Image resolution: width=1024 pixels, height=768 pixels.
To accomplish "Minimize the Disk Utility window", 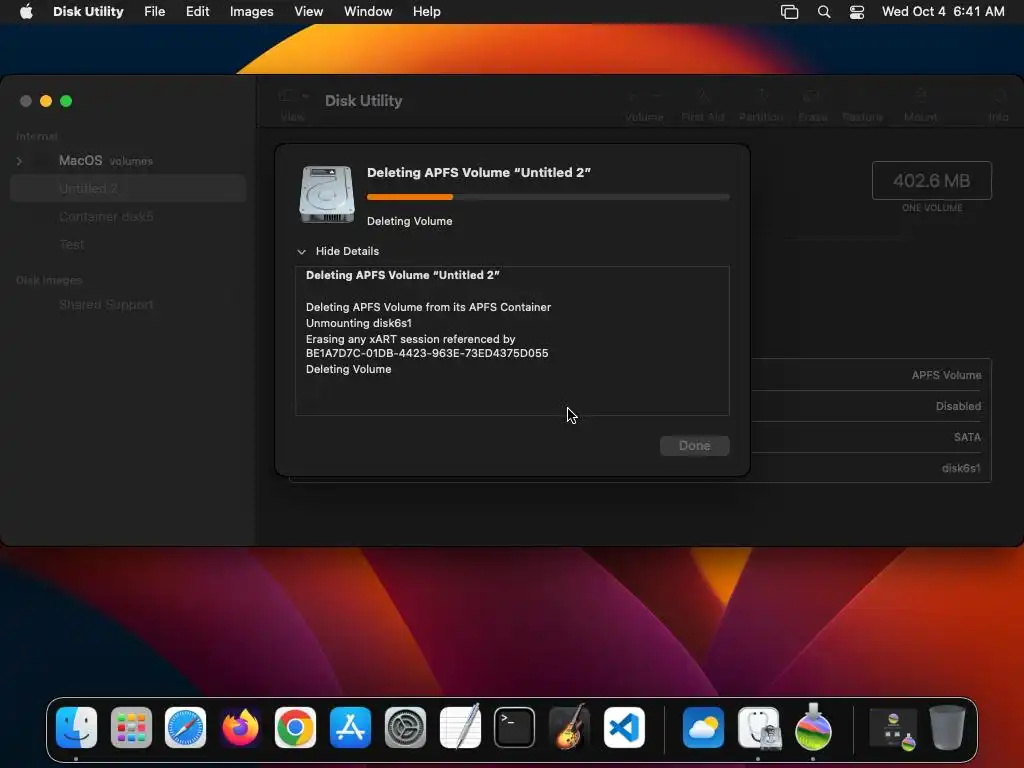I will 46,101.
